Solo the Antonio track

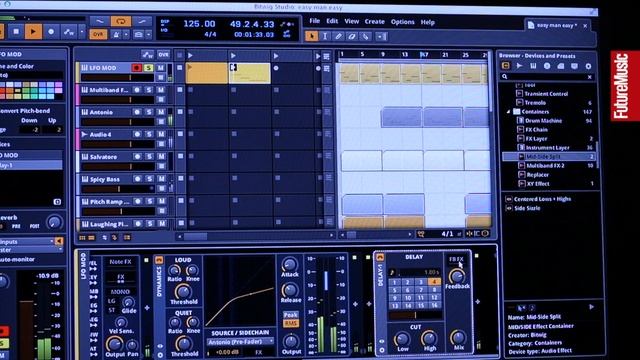tap(149, 112)
